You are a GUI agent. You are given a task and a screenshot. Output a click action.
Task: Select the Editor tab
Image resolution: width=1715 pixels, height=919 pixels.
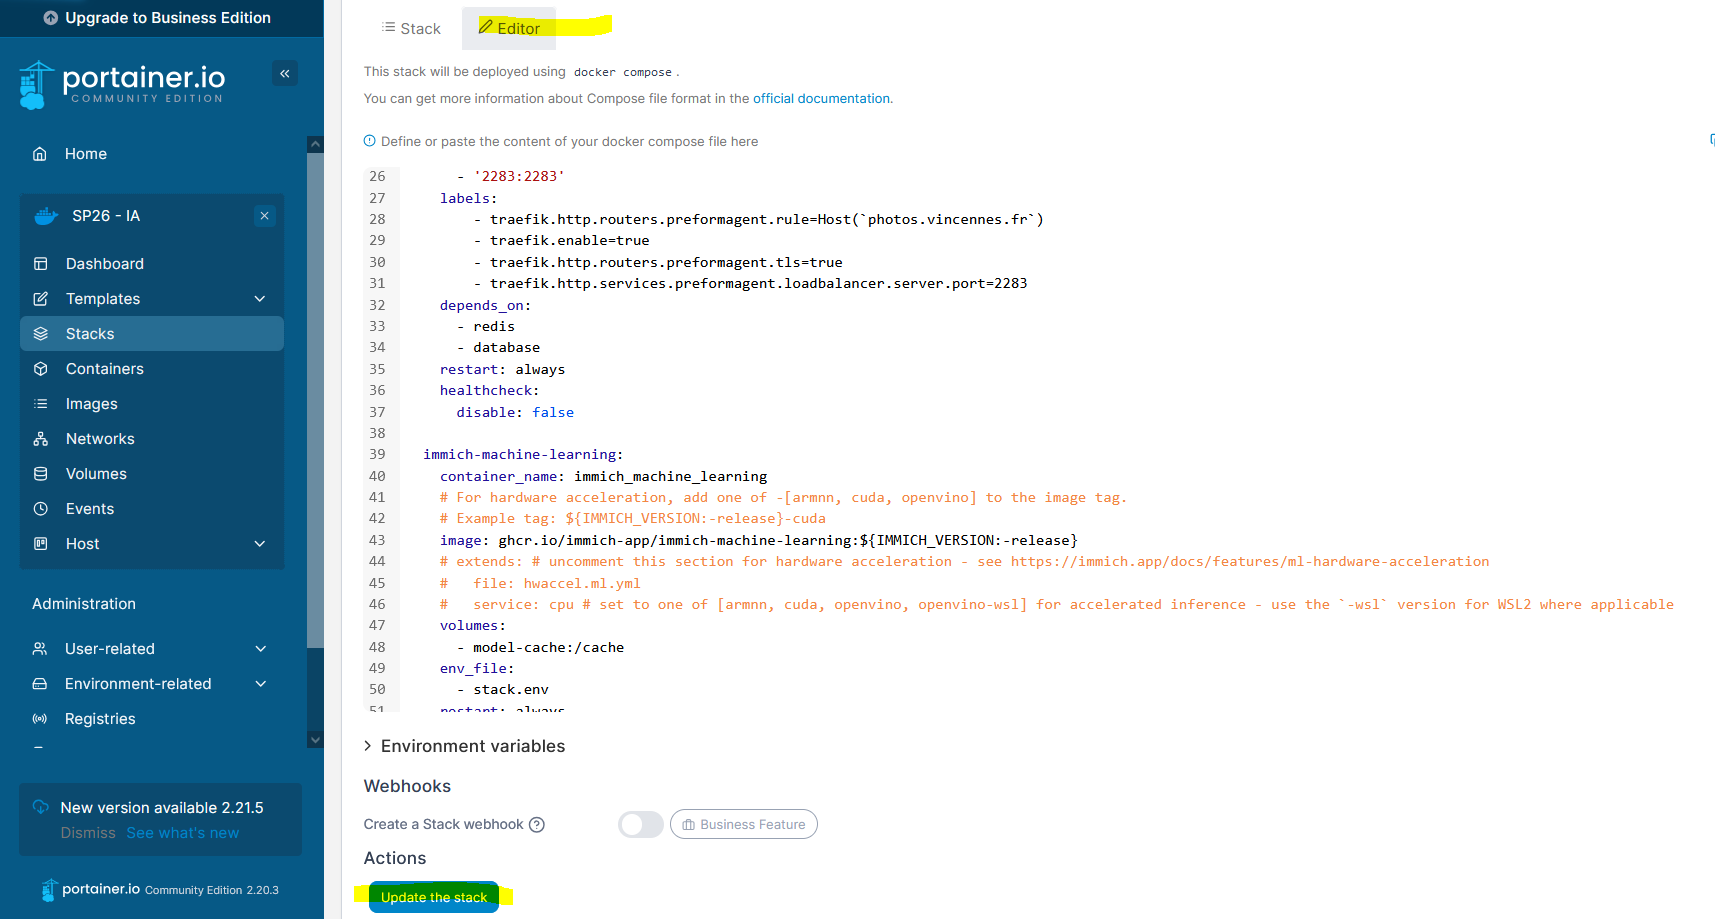[x=509, y=28]
